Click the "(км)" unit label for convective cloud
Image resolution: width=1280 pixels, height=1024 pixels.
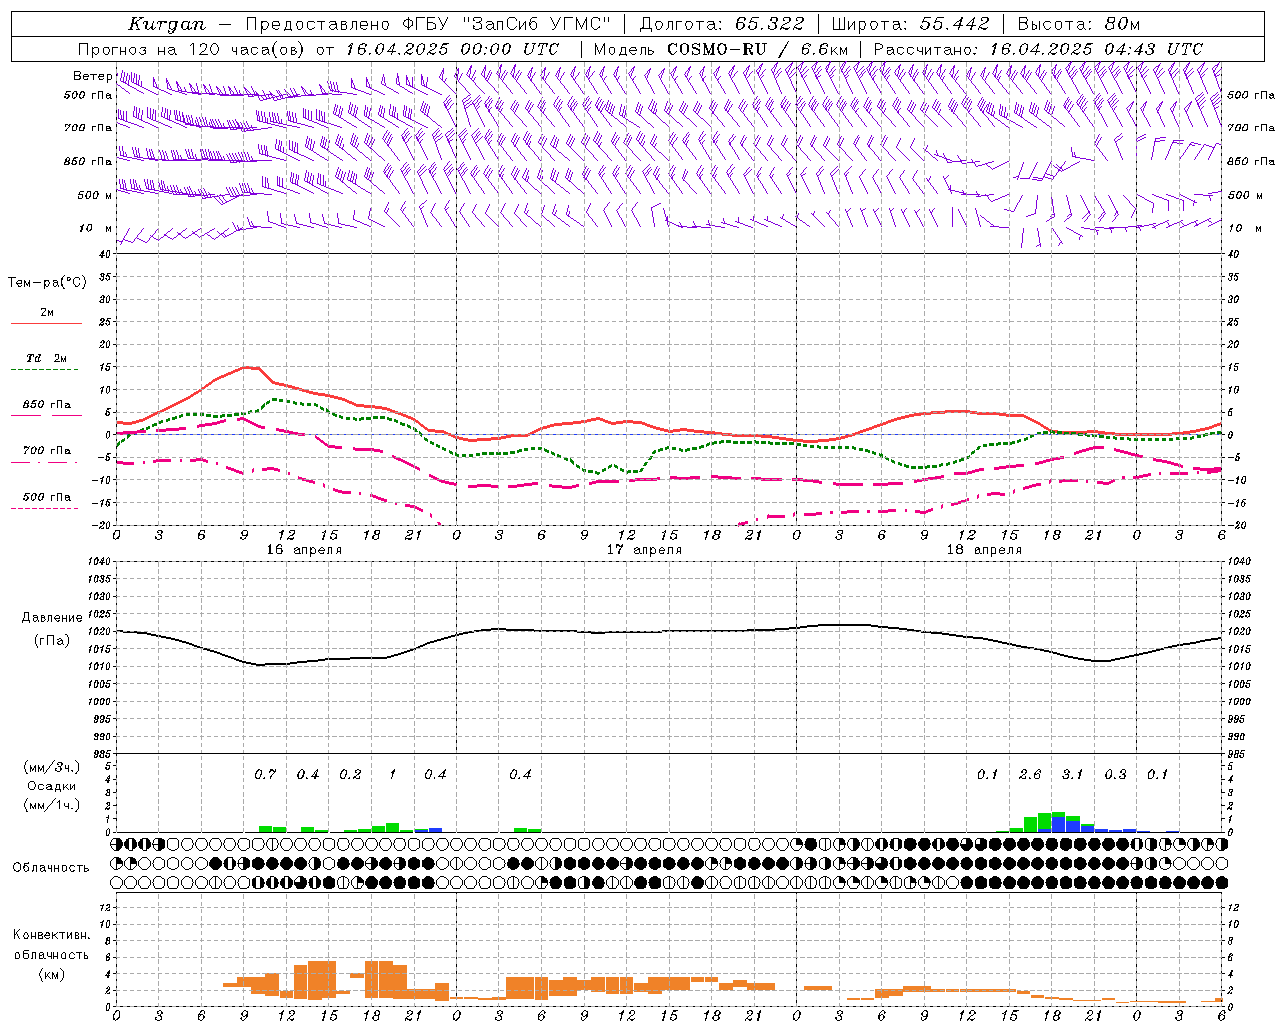pyautogui.click(x=51, y=973)
